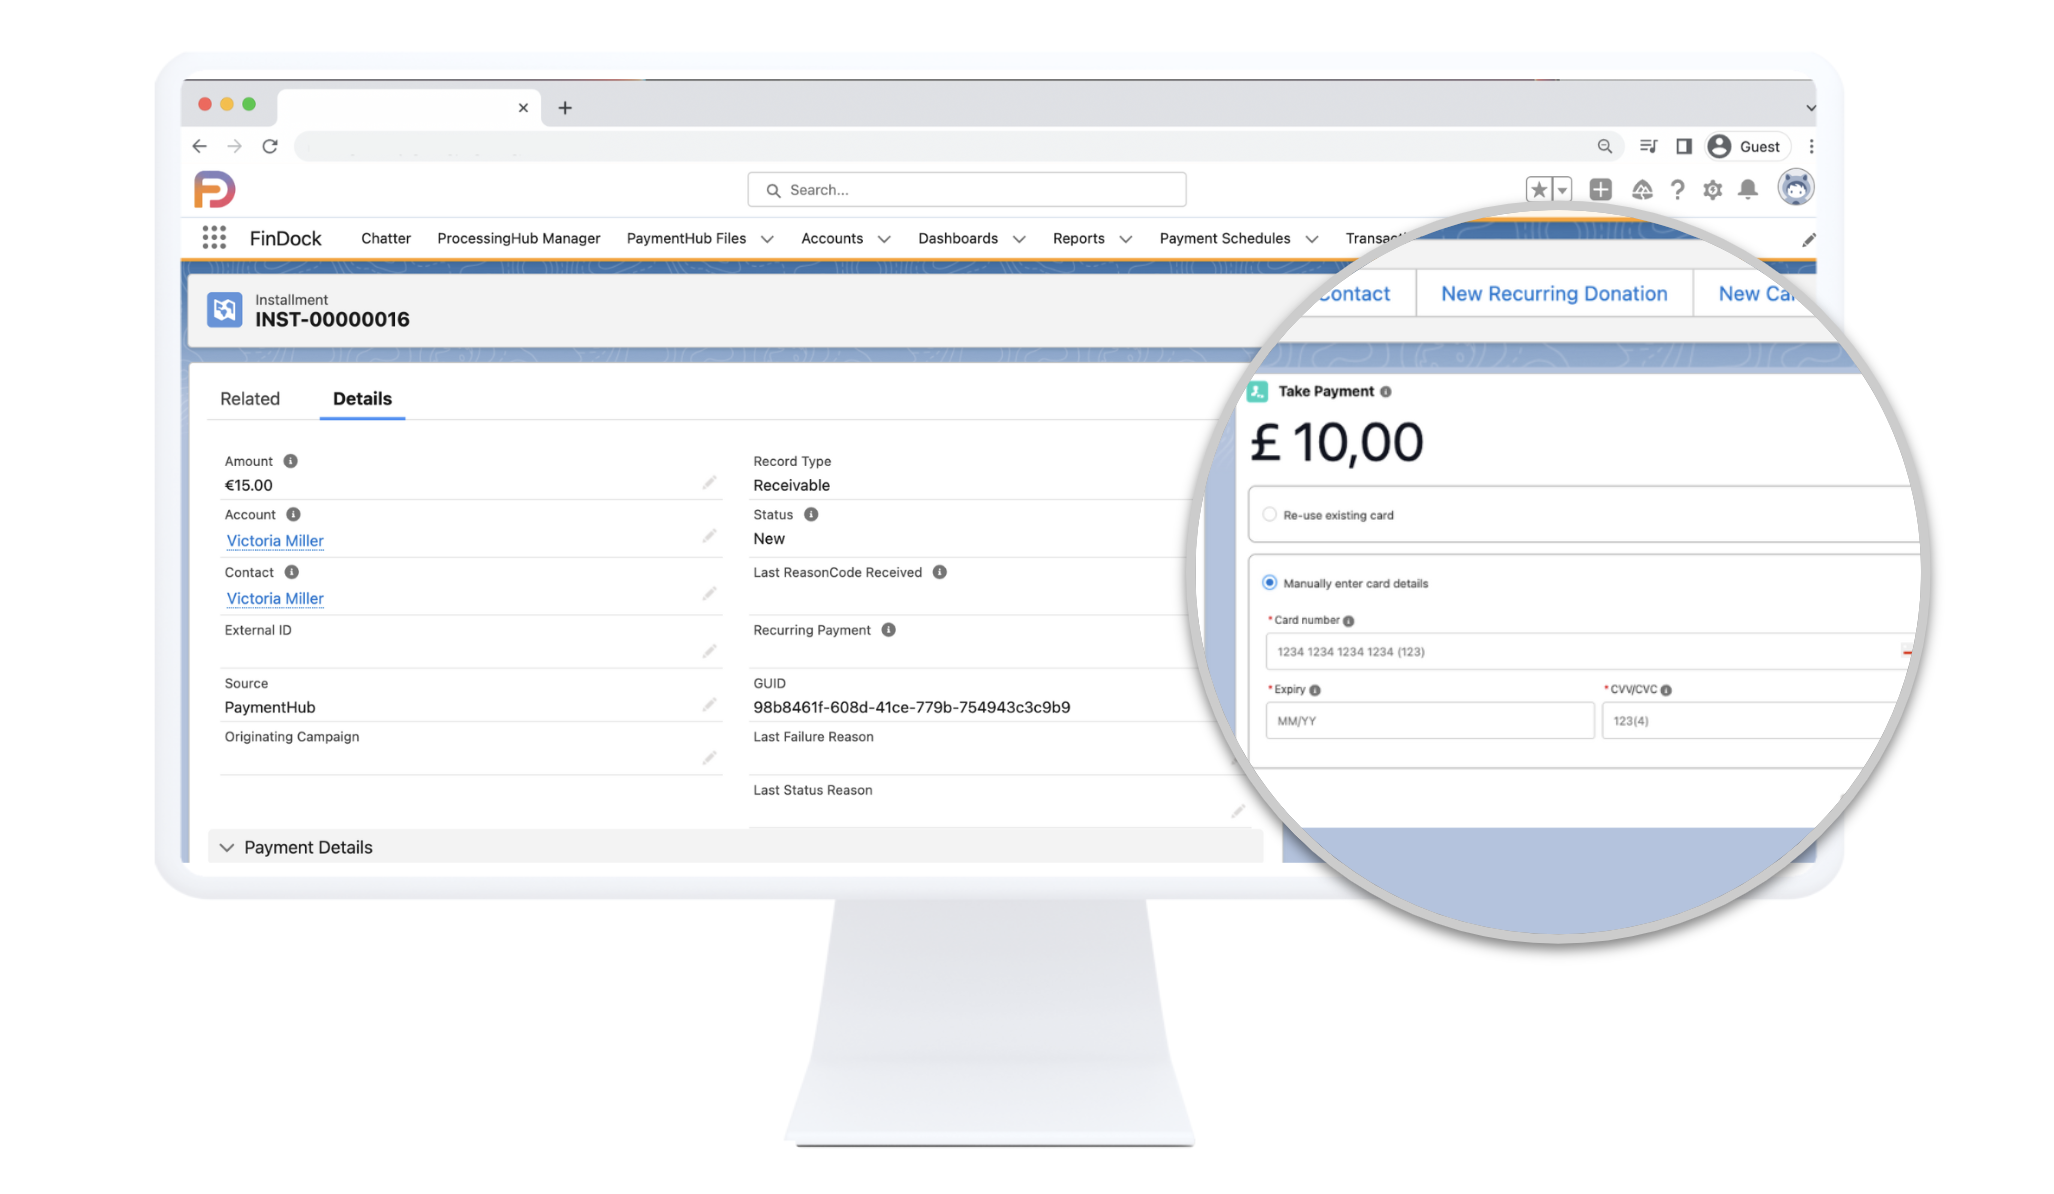This screenshot has width=2054, height=1194.
Task: Select Manually enter card details option
Action: (1269, 582)
